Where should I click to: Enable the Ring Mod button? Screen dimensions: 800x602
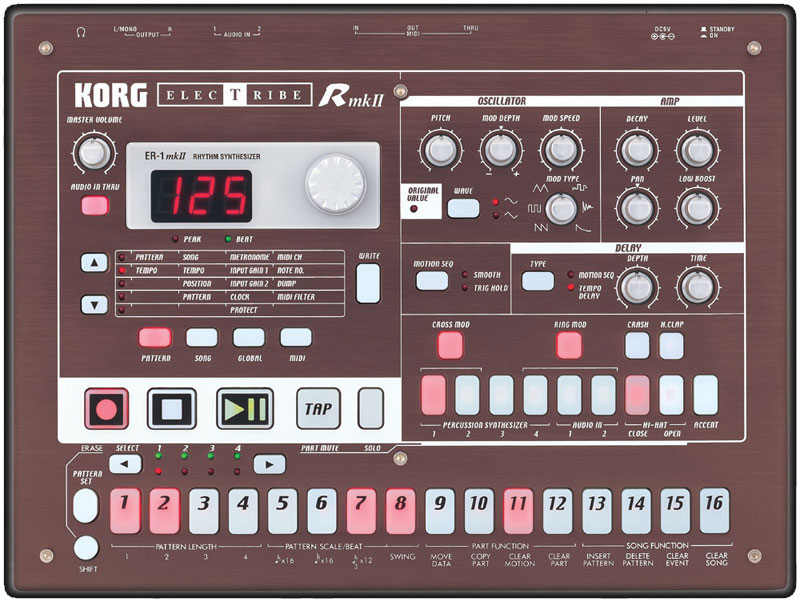point(569,345)
